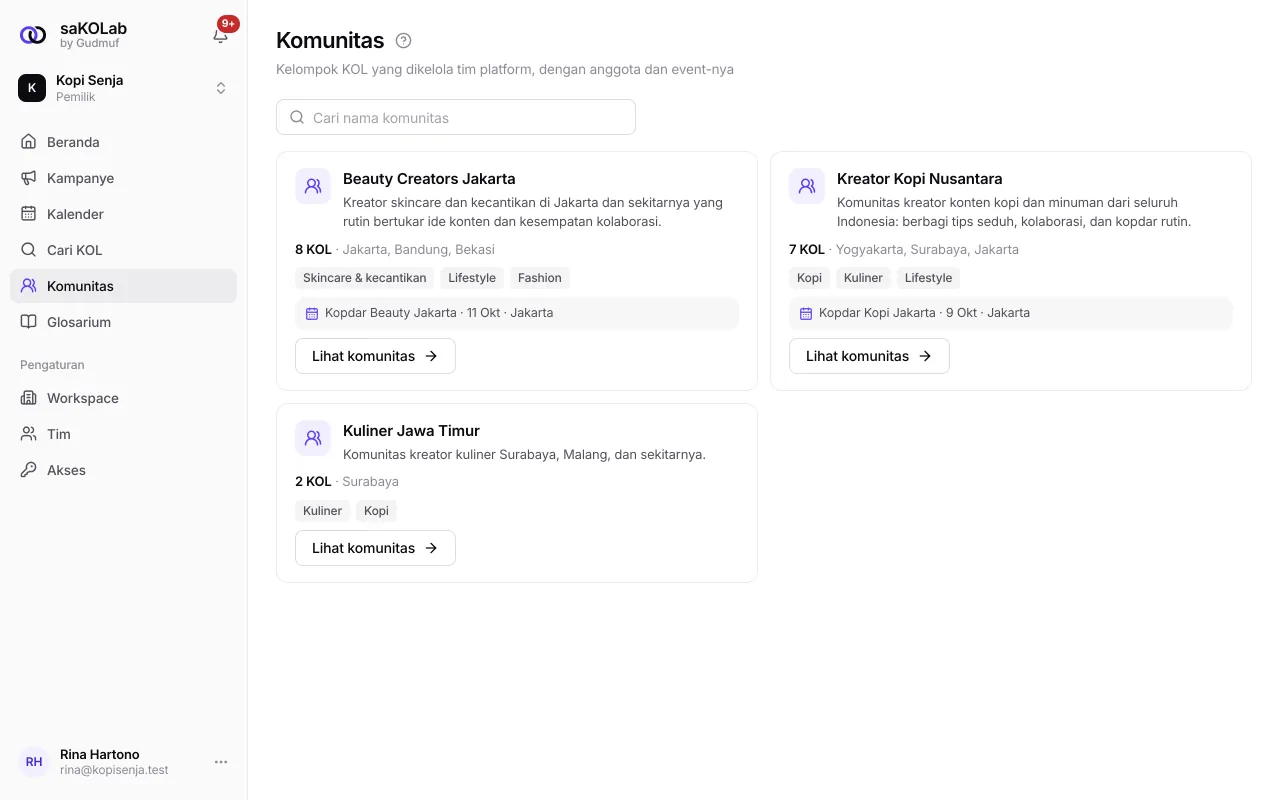Click the Kuliner Jawa Timur community icon
Image resolution: width=1280 pixels, height=800 pixels.
[x=313, y=438]
